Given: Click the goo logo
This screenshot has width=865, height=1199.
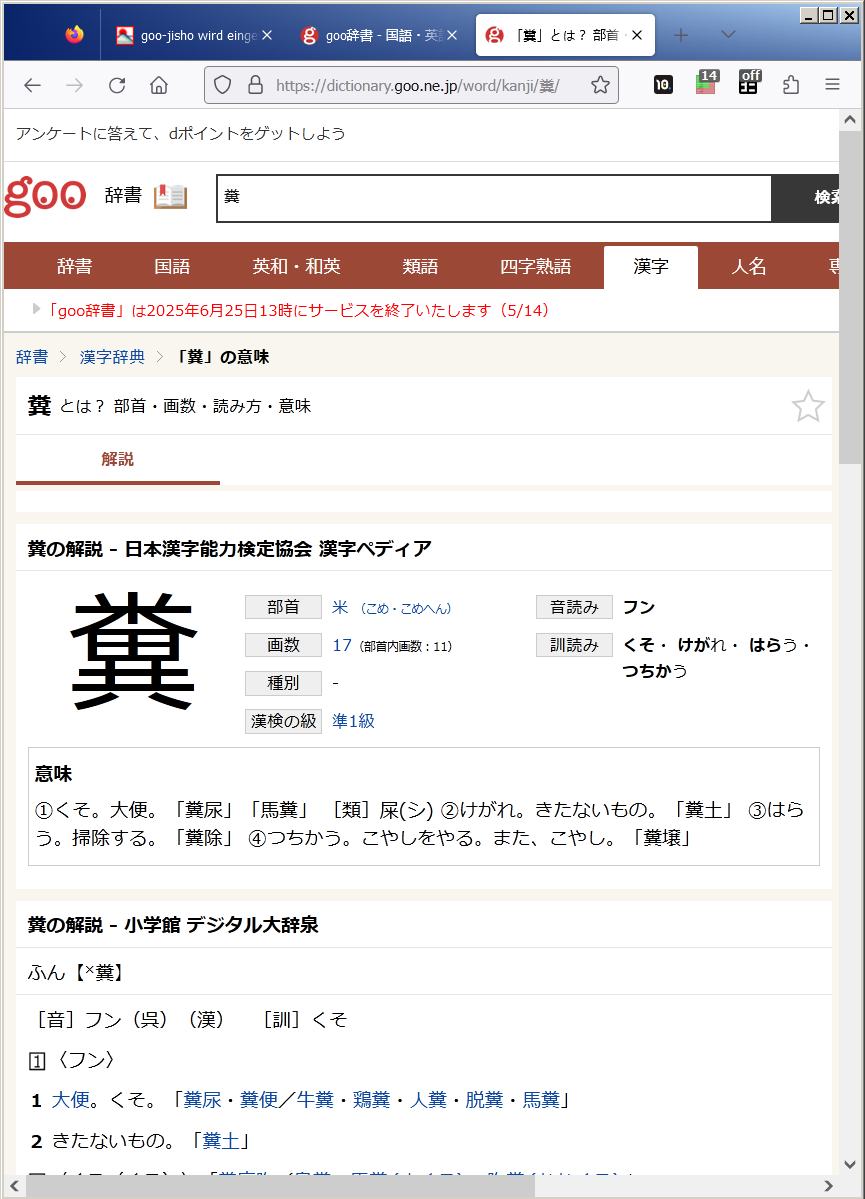Looking at the screenshot, I should [45, 197].
